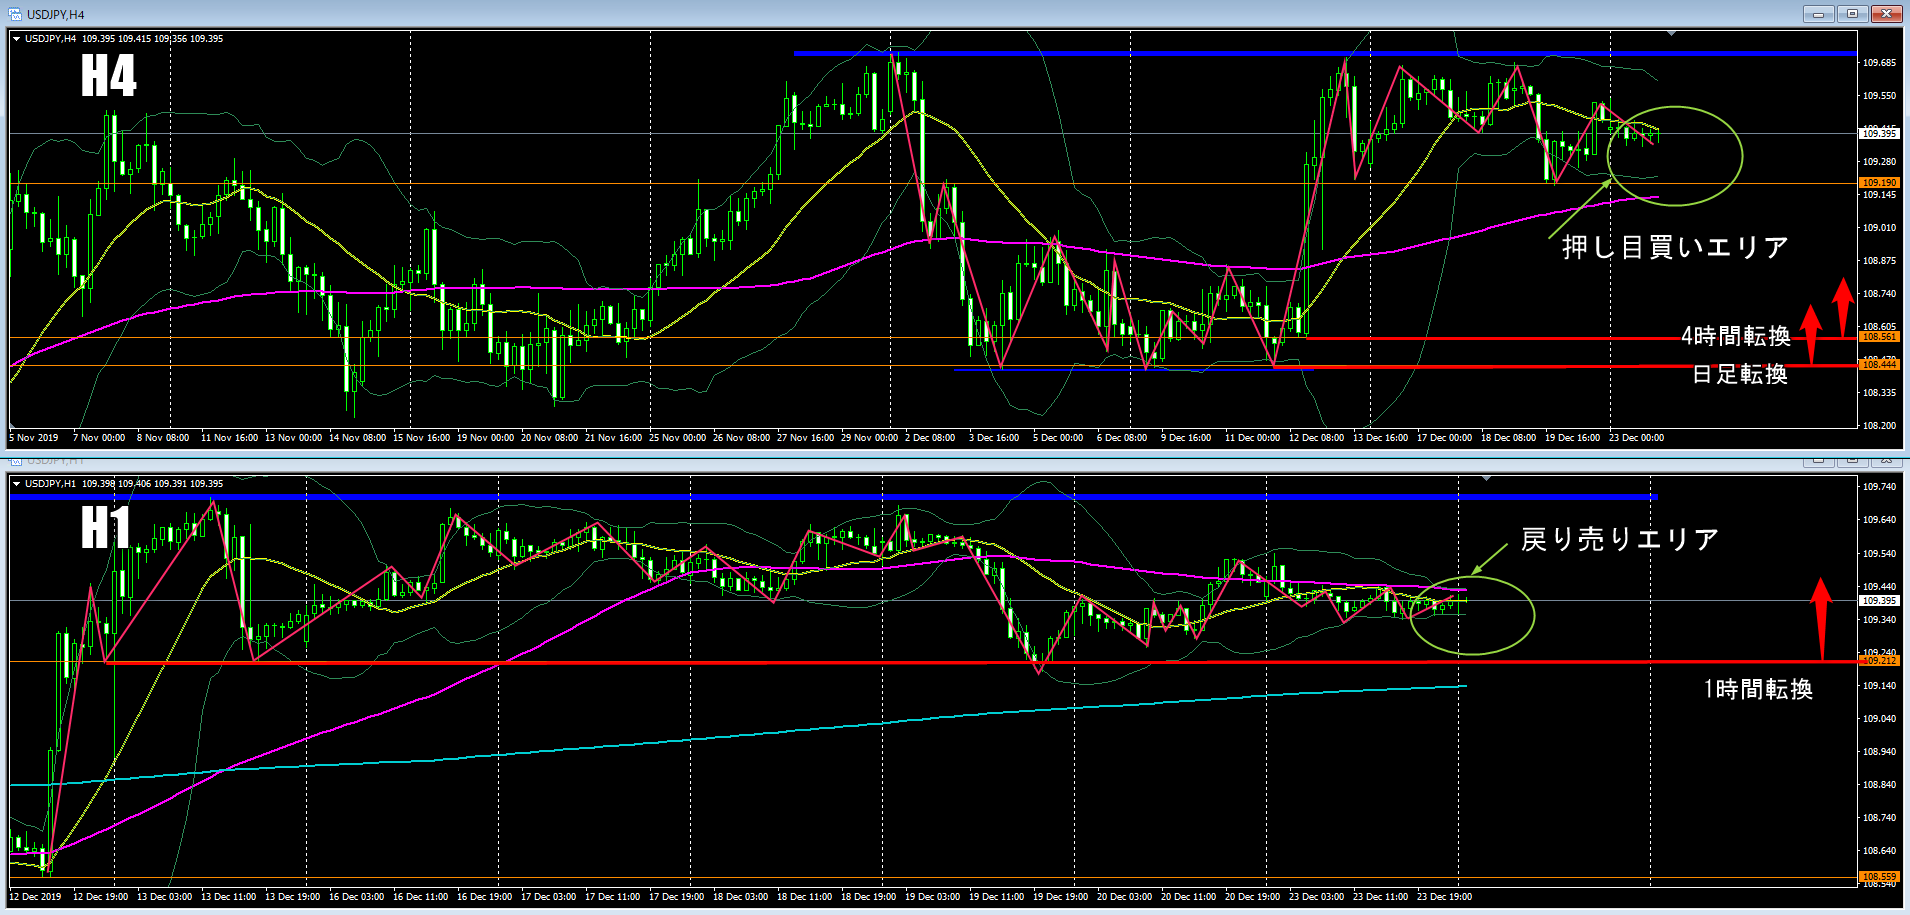This screenshot has height=915, width=1910.
Task: Close the USDJPY,H4 chart window
Action: [1887, 14]
